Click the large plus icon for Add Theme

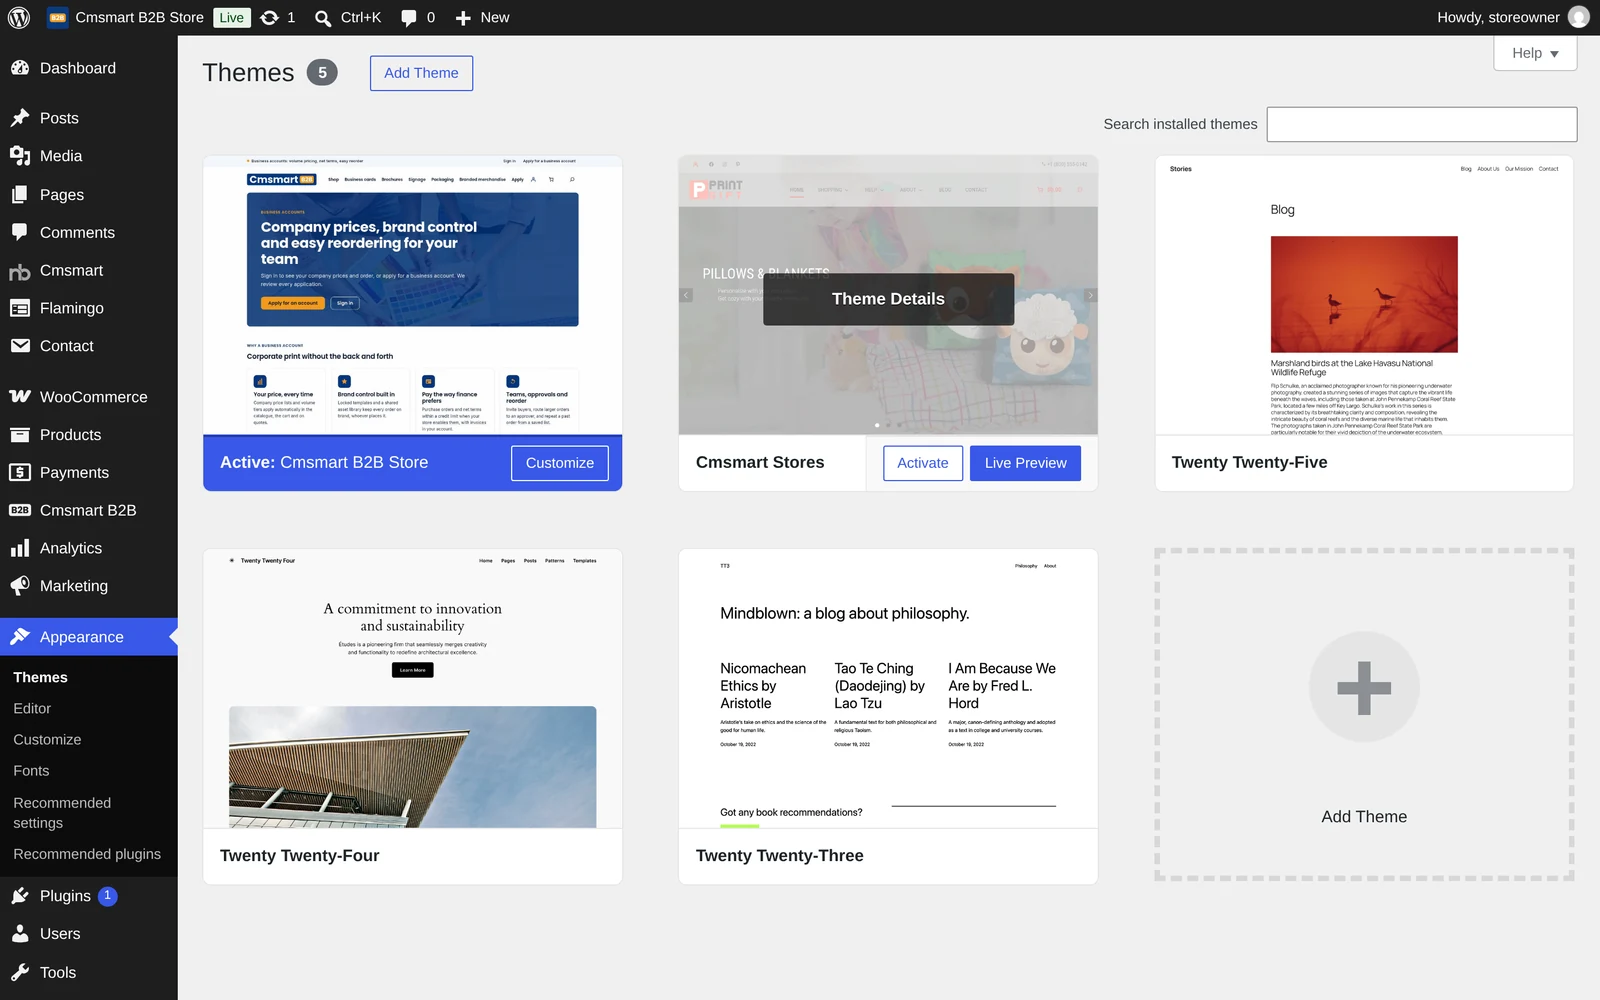pos(1364,687)
